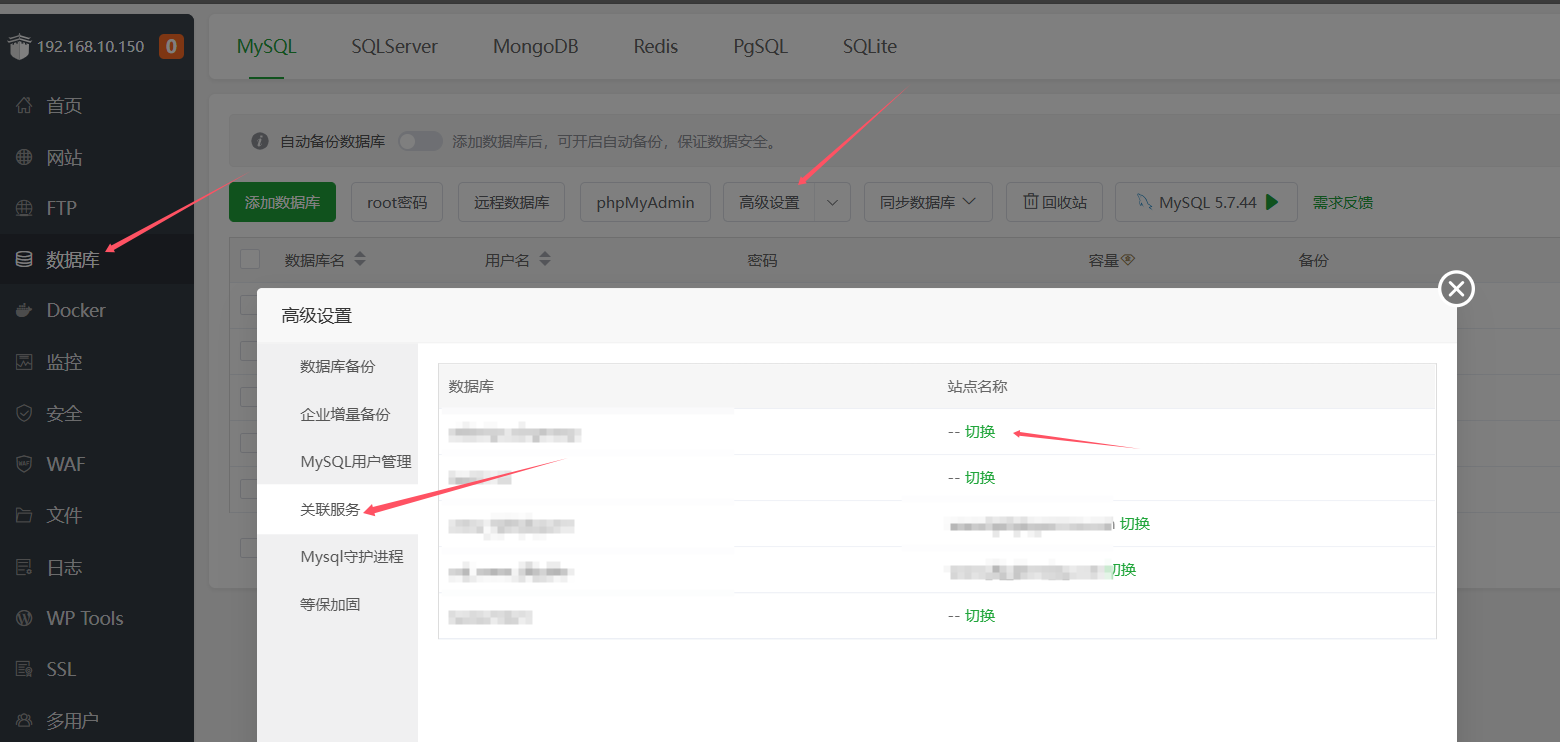The width and height of the screenshot is (1560, 742).
Task: Click the Docker whale icon
Action: tap(24, 311)
